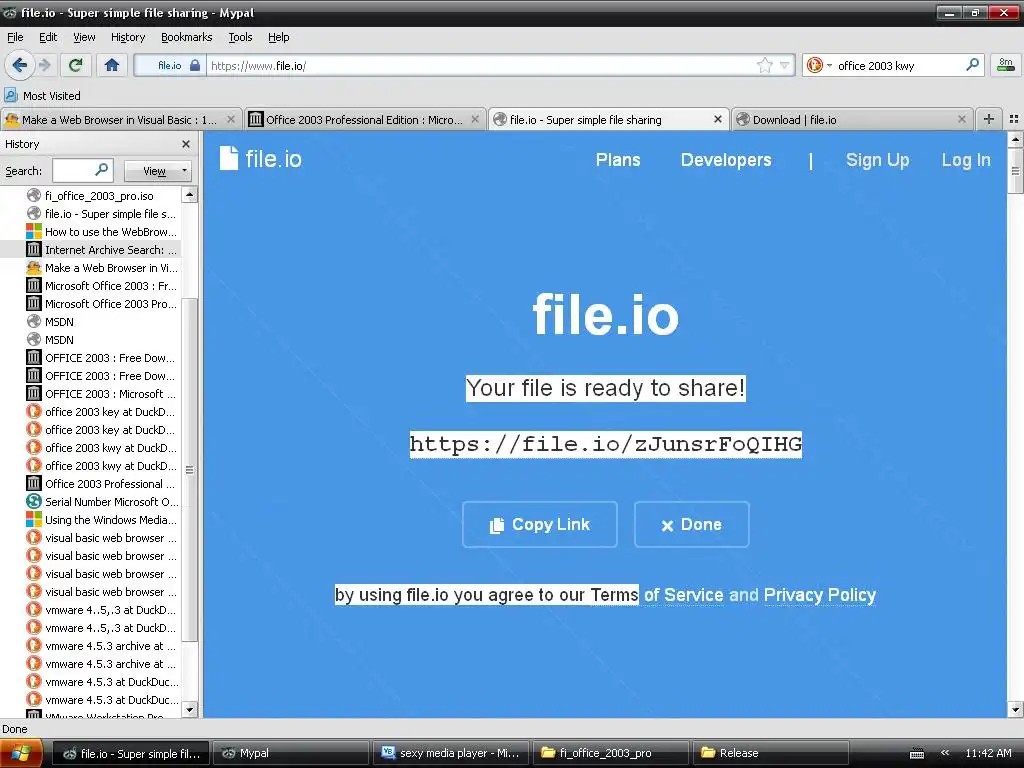Image resolution: width=1024 pixels, height=768 pixels.
Task: Click the file.io logo in page header
Action: 261,159
